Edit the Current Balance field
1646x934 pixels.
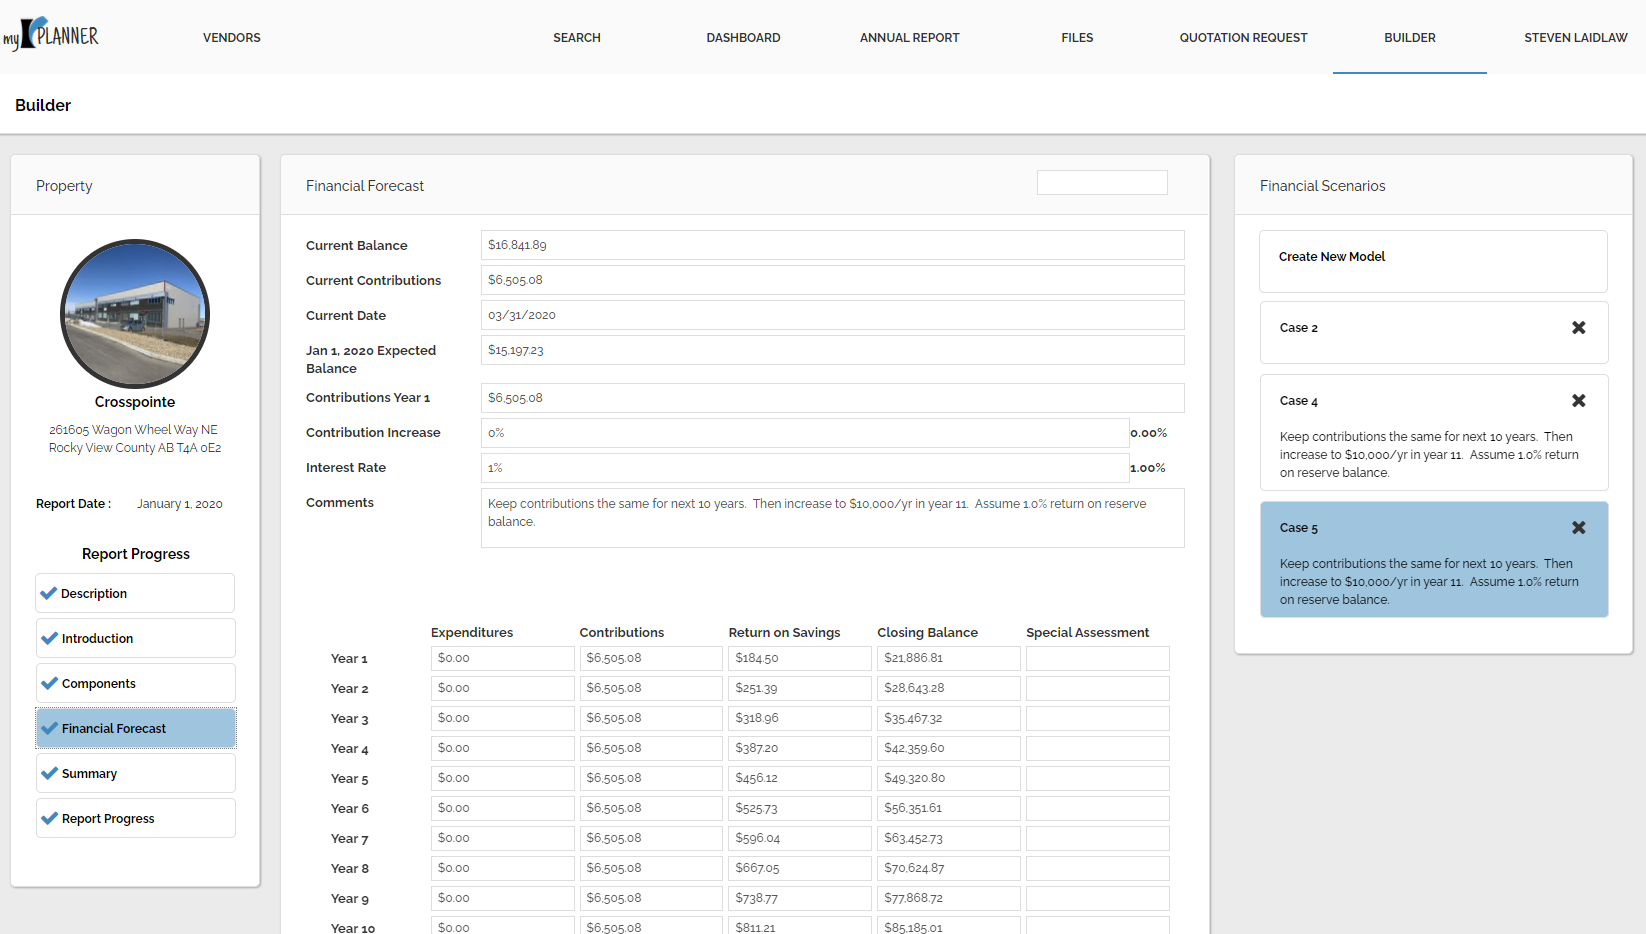pyautogui.click(x=833, y=245)
